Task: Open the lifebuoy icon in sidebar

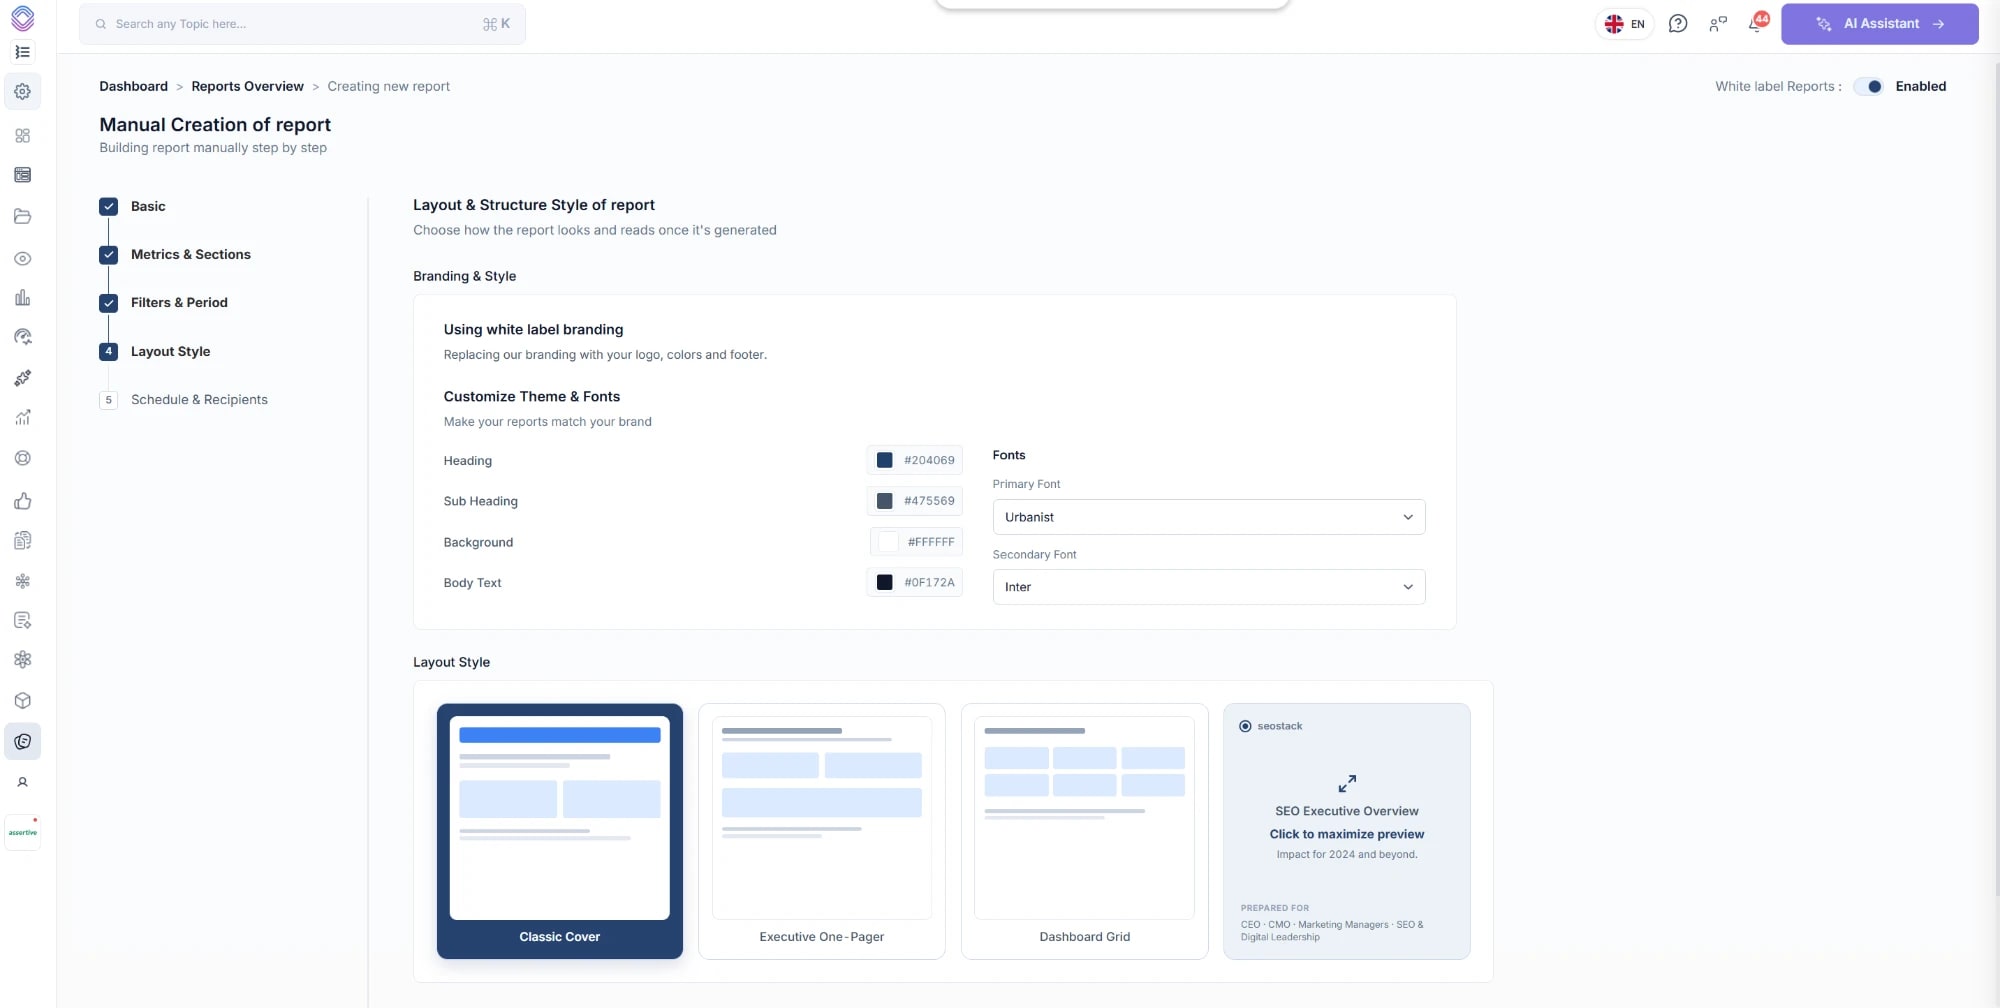Action: 22,458
